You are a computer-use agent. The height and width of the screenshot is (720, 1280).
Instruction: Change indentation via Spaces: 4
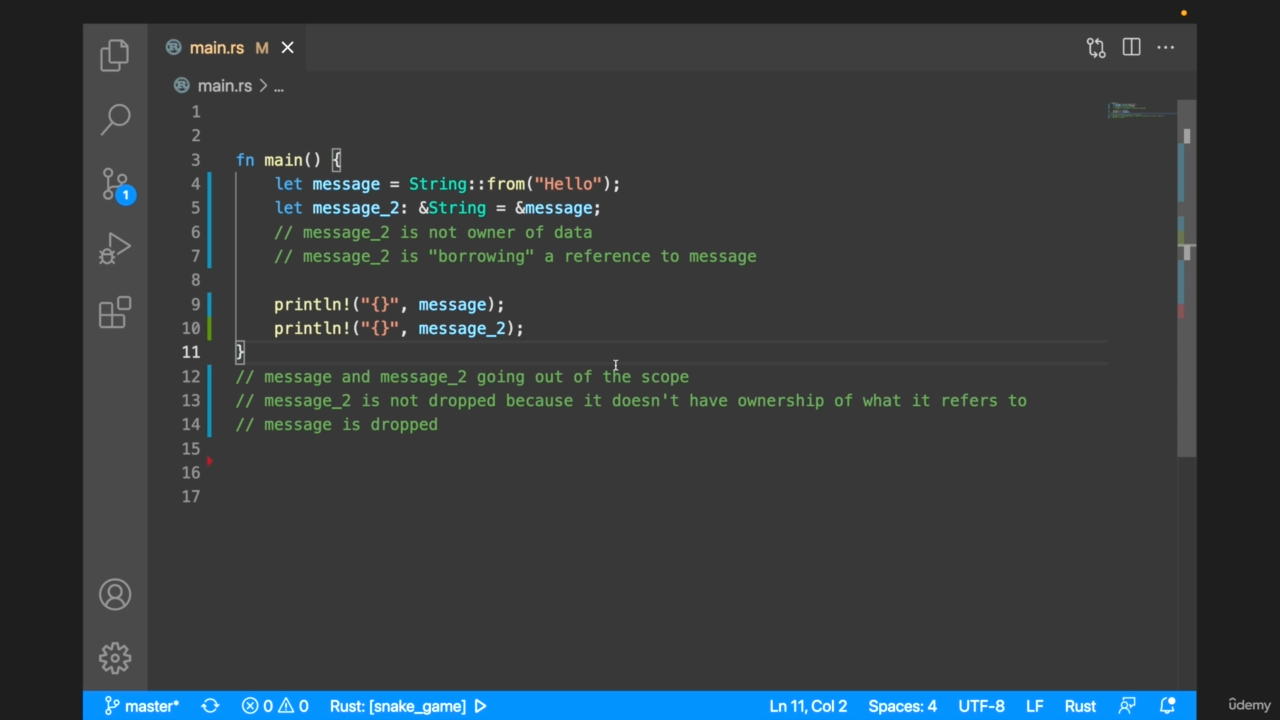902,706
